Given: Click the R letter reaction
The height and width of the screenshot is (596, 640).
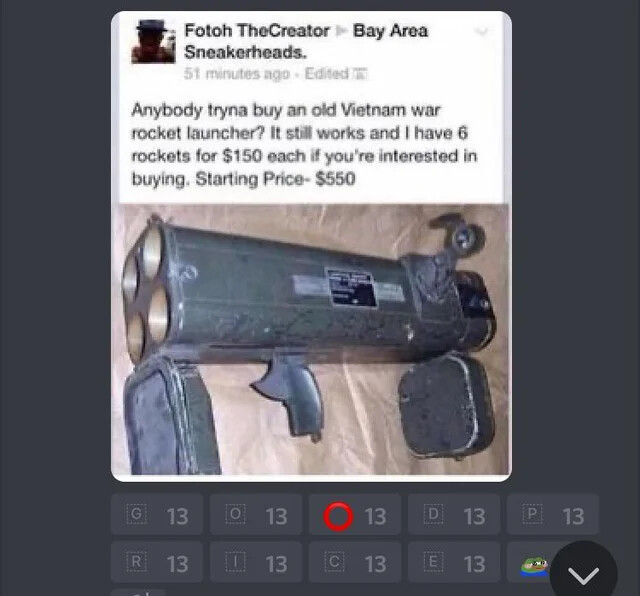Looking at the screenshot, I should [157, 562].
